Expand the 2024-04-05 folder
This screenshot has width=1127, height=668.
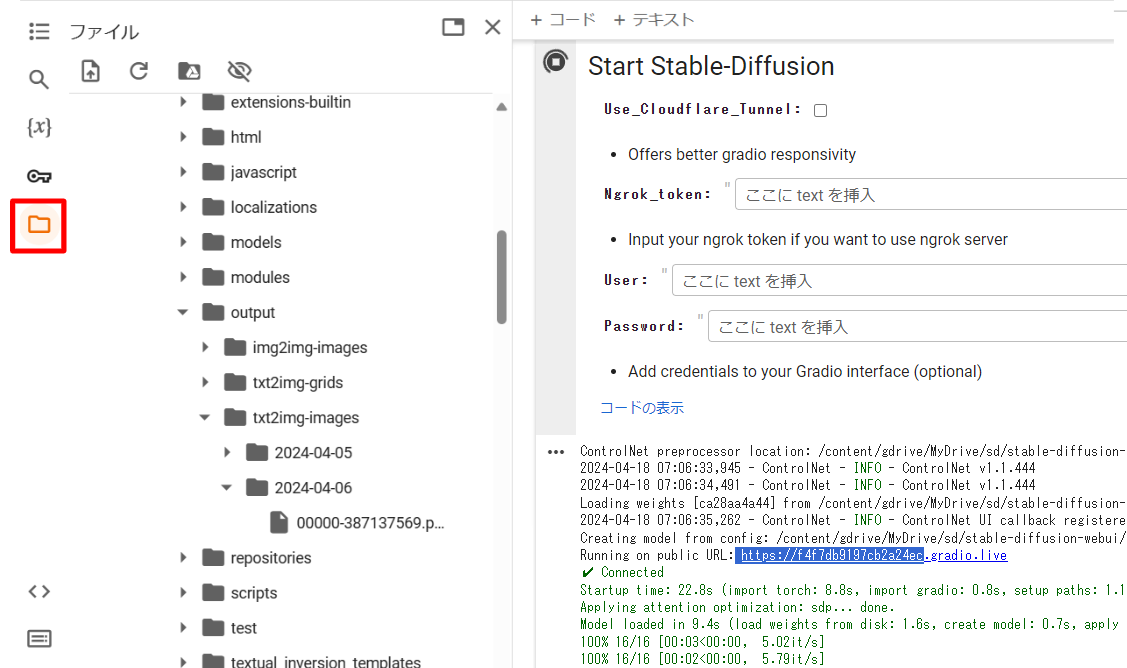227,452
